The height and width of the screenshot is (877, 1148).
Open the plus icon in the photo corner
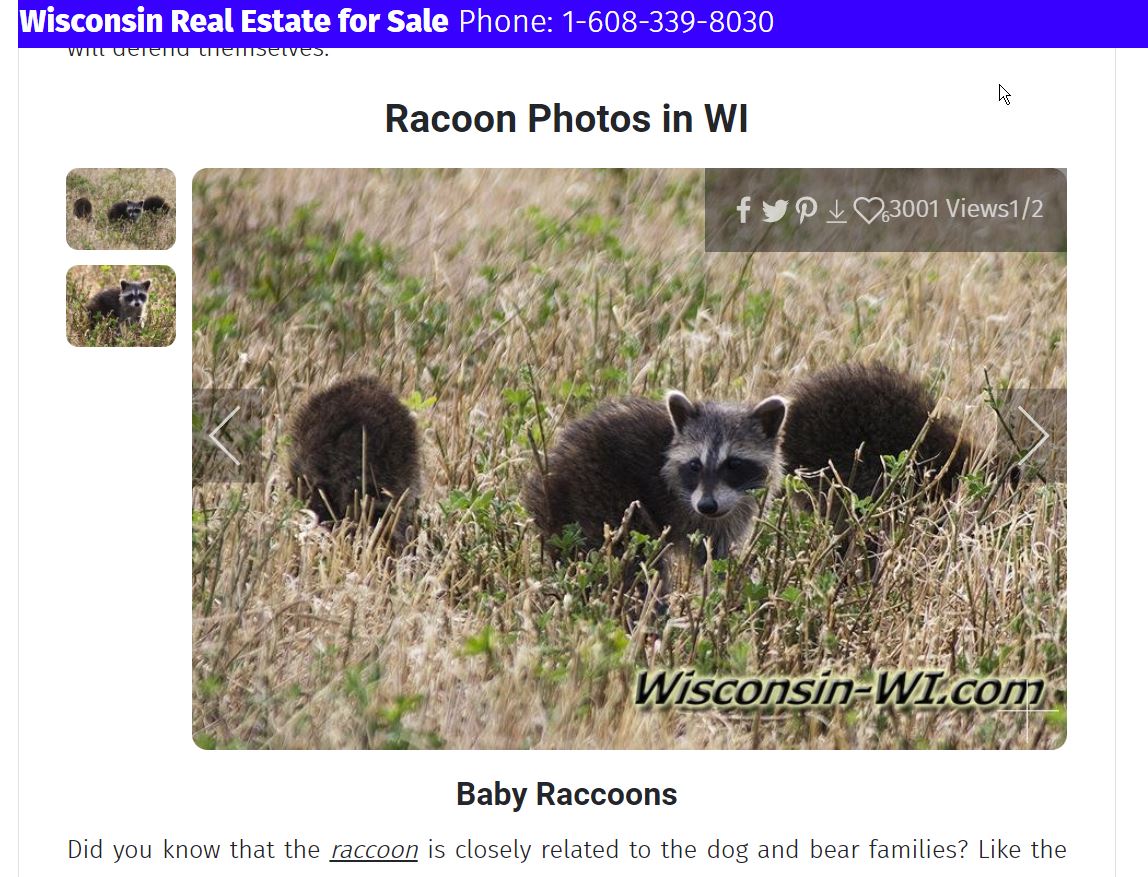click(1028, 711)
